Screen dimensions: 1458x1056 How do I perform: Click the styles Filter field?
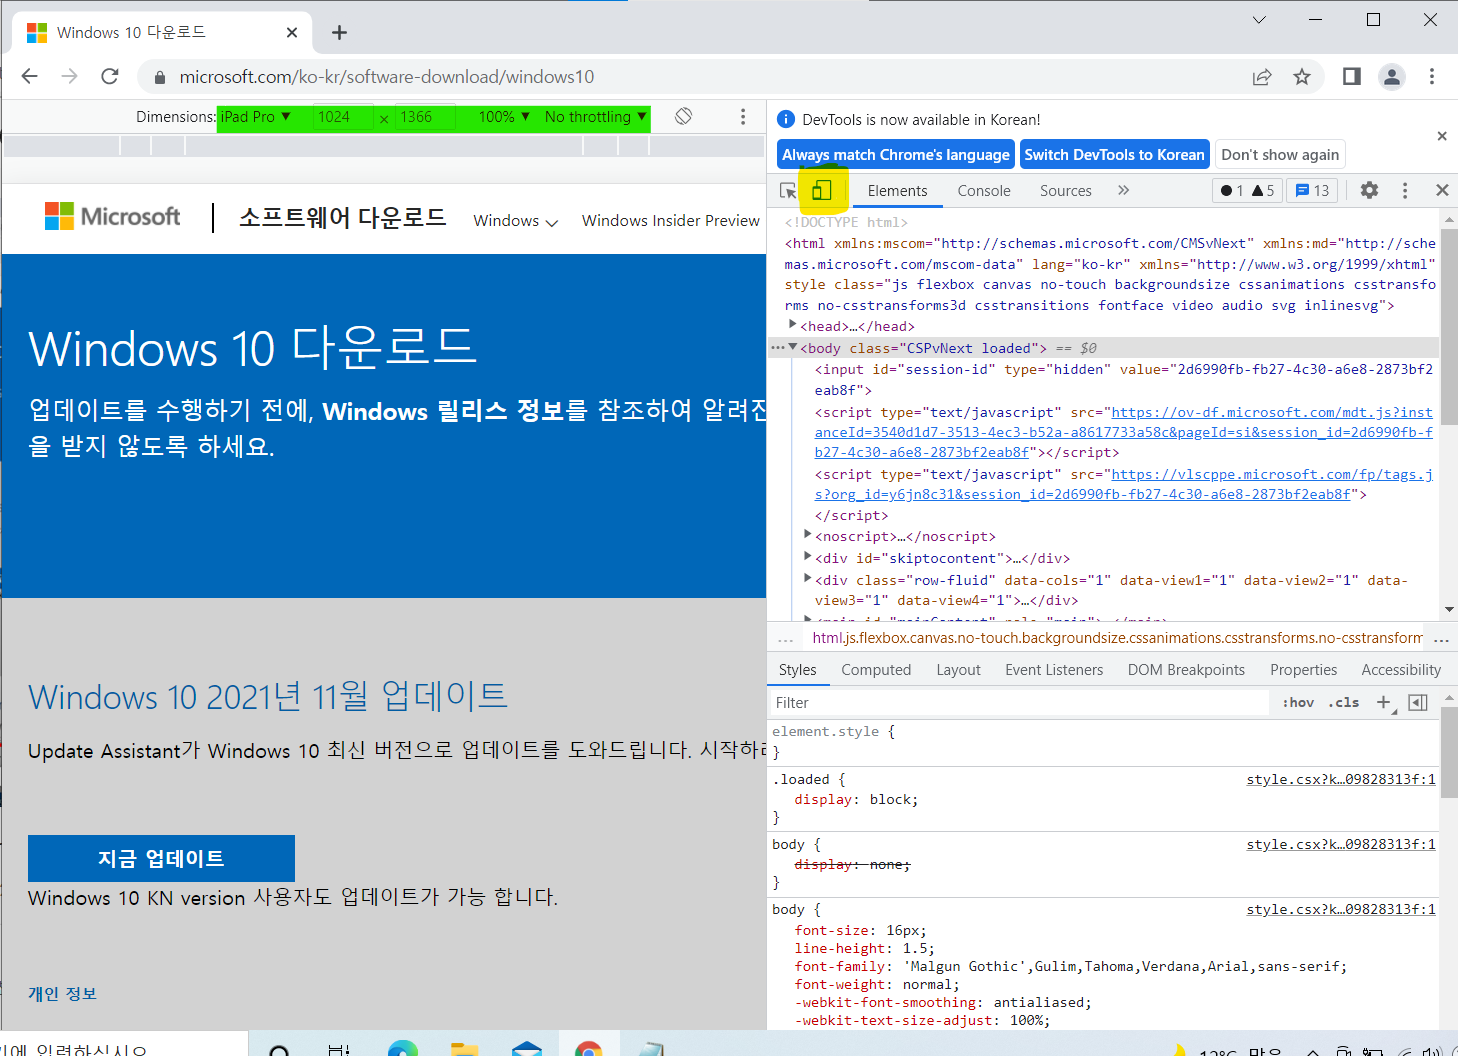(x=1018, y=703)
